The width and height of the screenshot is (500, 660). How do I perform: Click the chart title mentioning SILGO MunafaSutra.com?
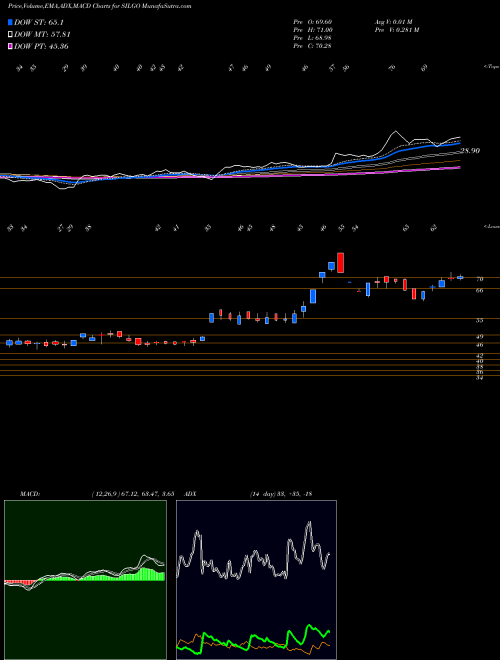(x=100, y=6)
